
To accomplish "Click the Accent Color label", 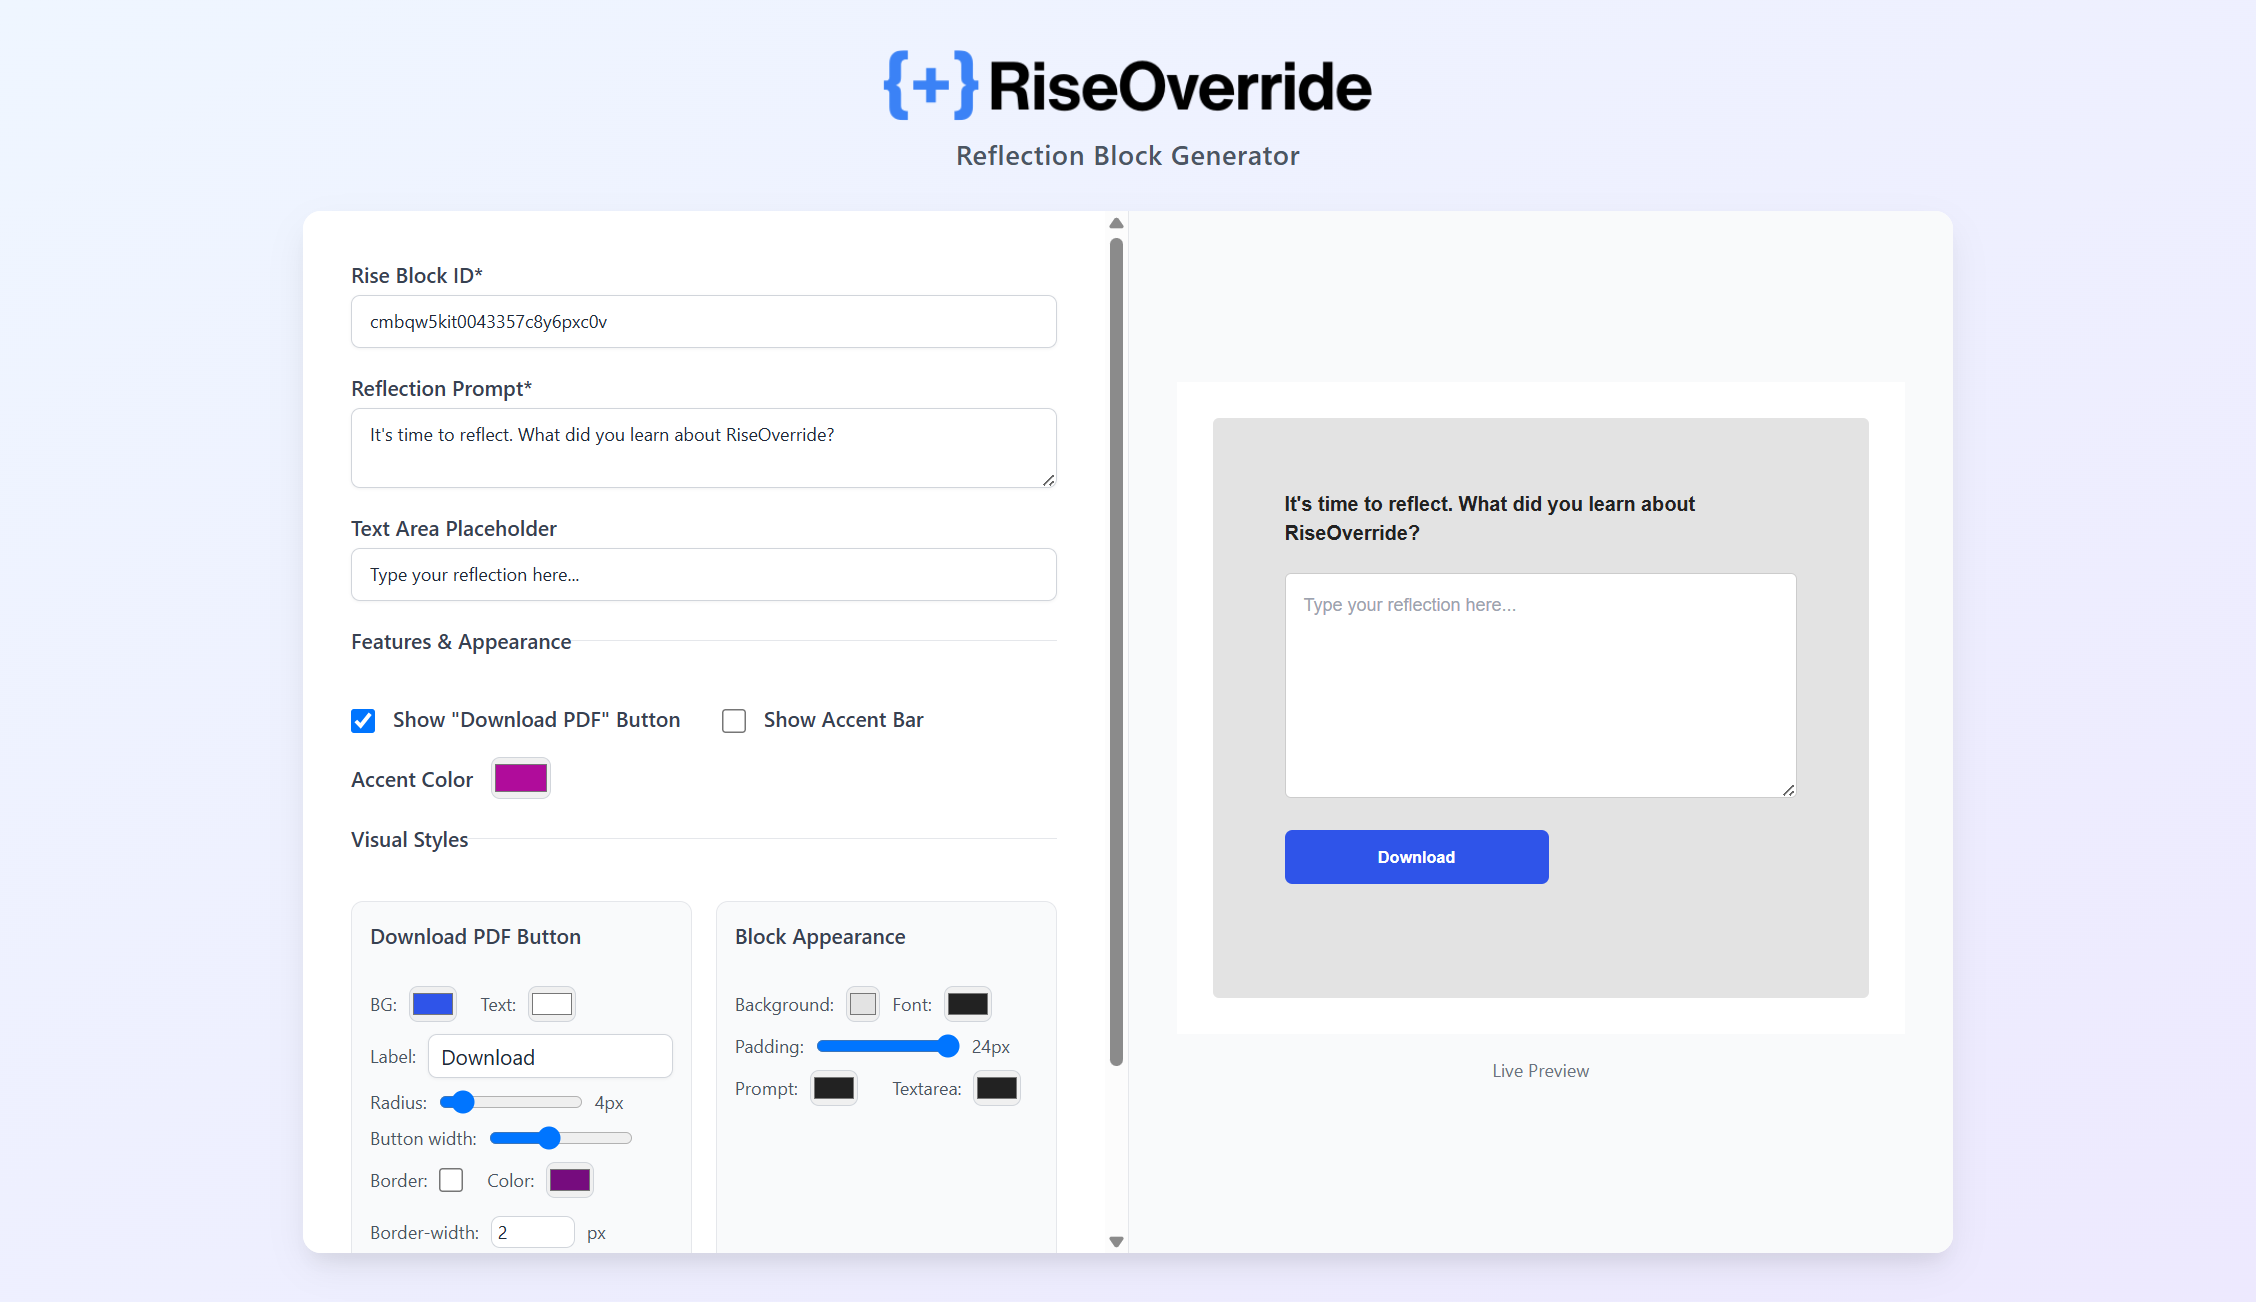I will pos(412,780).
